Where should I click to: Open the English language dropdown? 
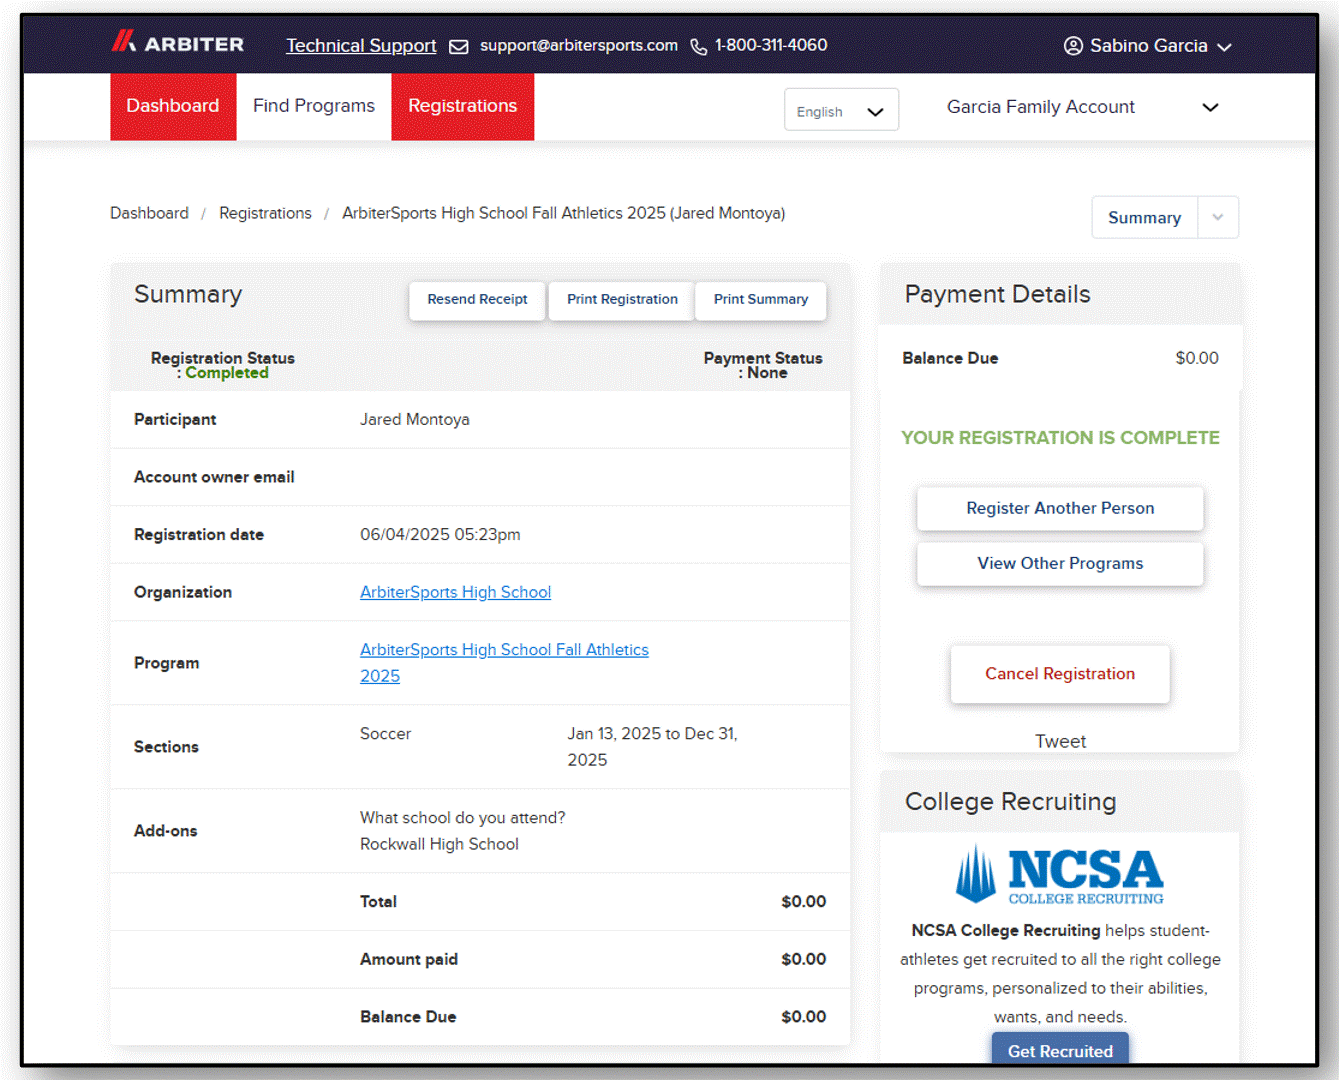[x=841, y=111]
